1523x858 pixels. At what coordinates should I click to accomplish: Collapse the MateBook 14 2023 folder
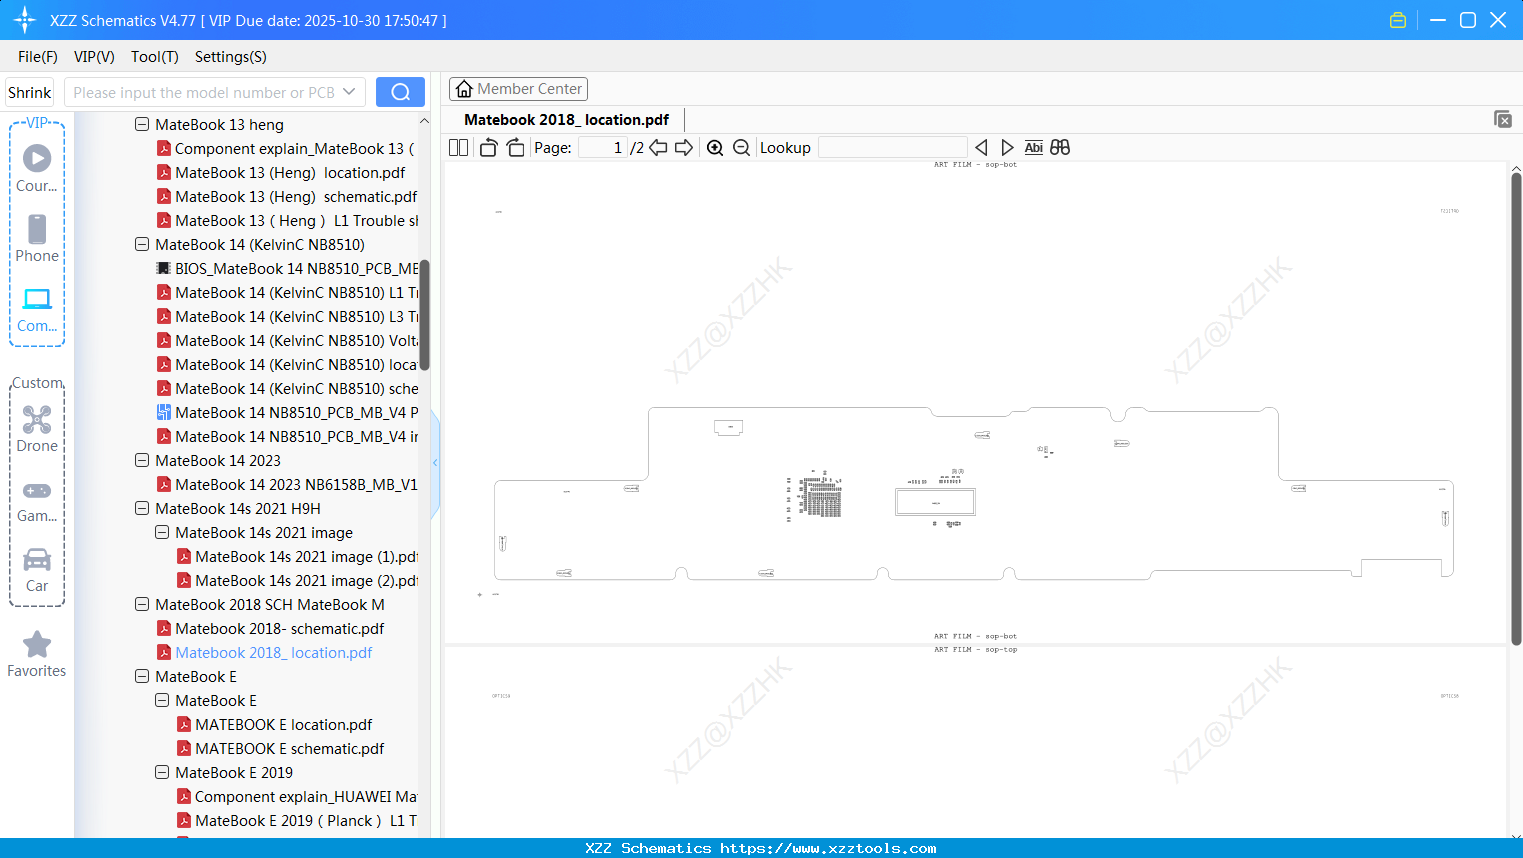point(142,461)
